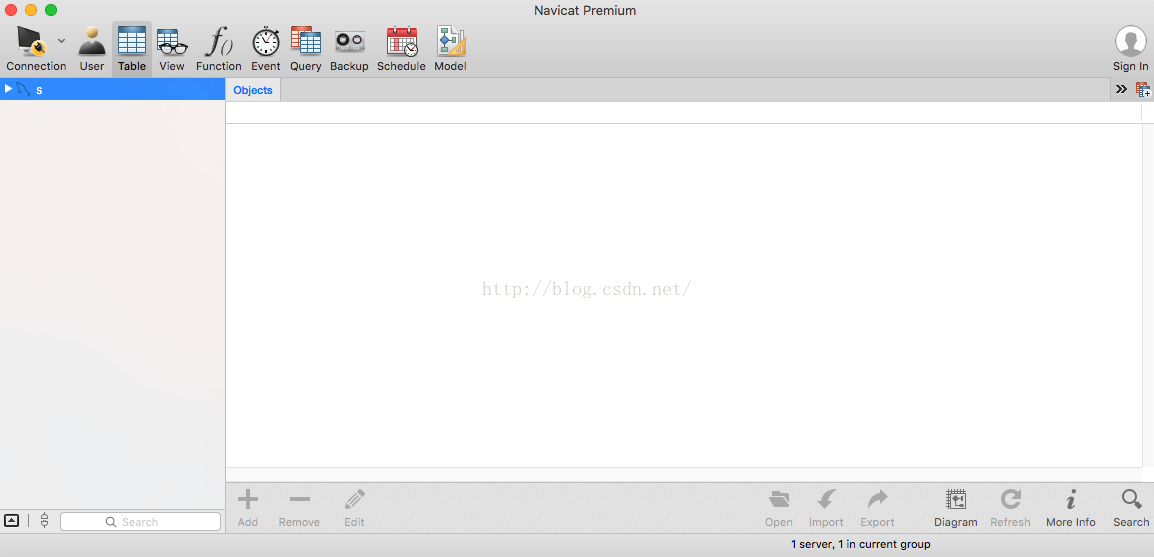Toggle the sidebar panel icon at bottom left
This screenshot has width=1154, height=557.
[11, 521]
